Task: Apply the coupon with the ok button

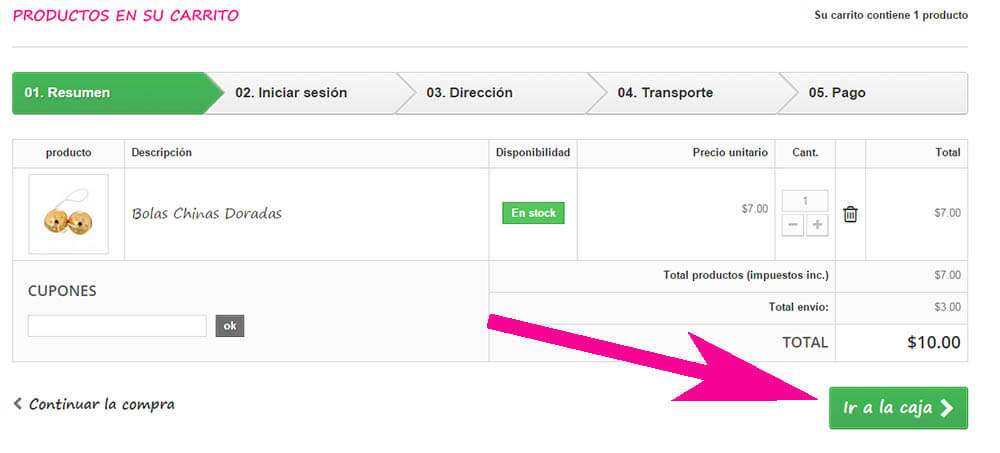Action: tap(230, 326)
